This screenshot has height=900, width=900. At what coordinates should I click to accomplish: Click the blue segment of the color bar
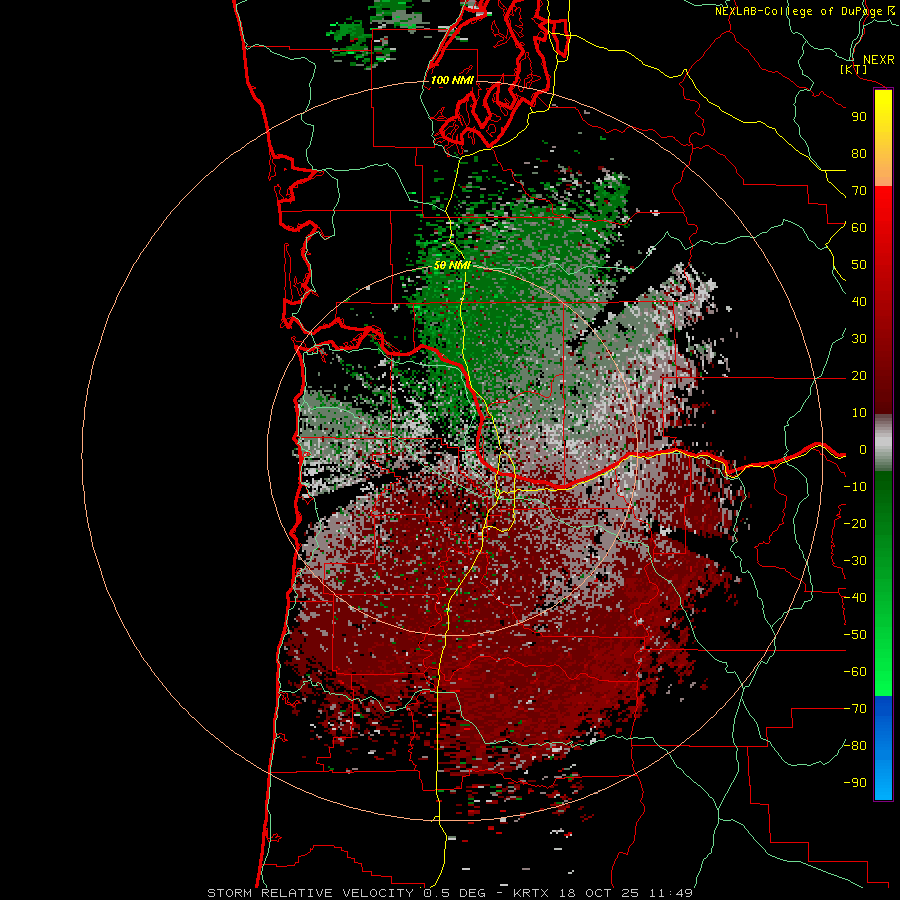(883, 748)
